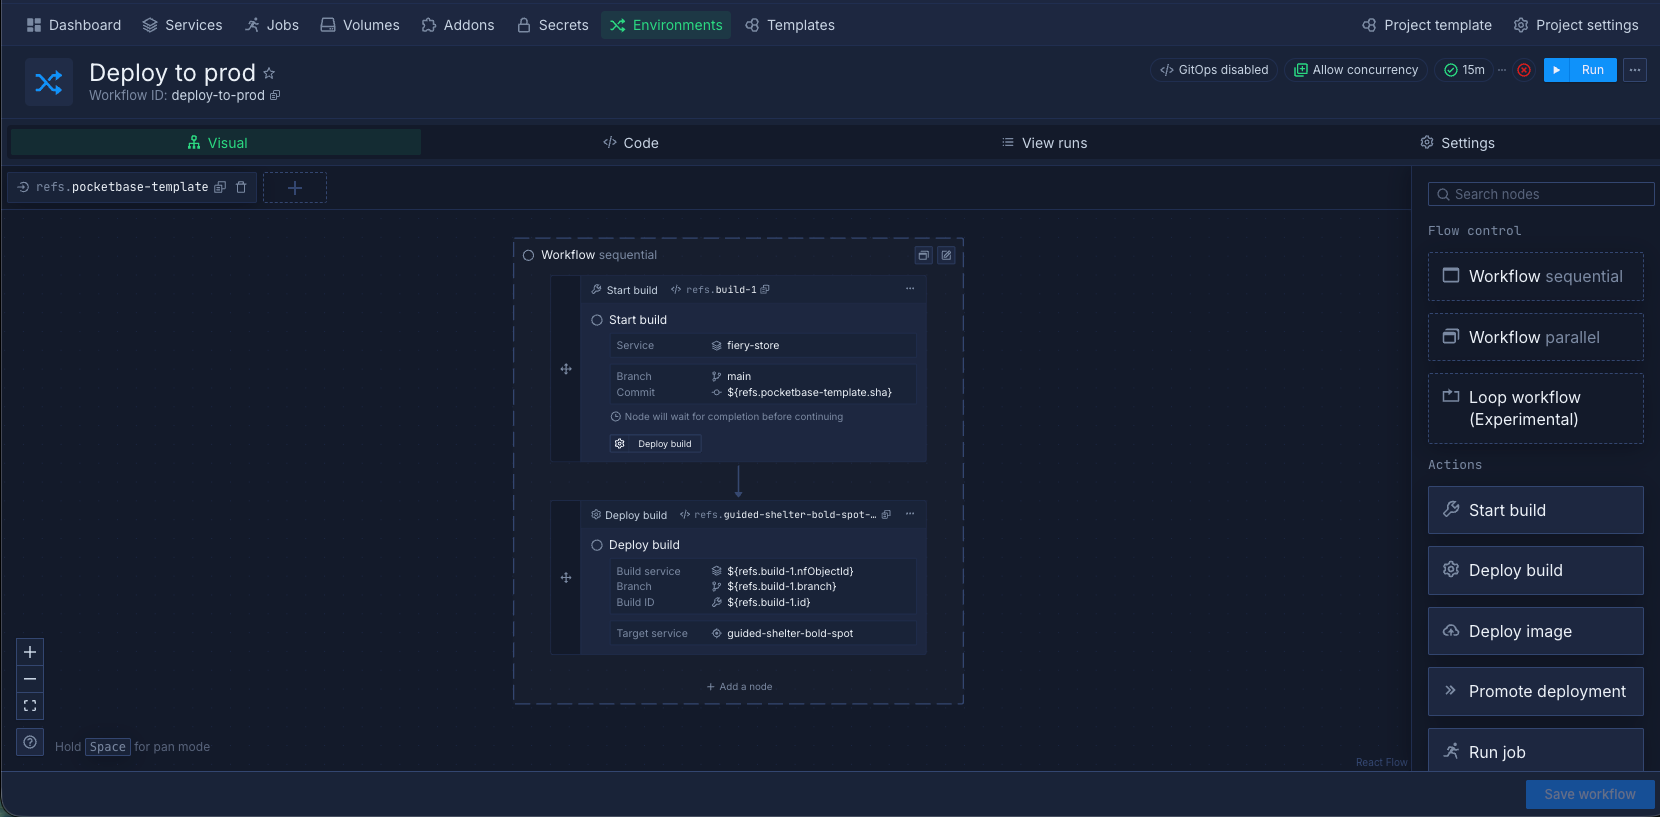Viewport: 1660px width, 817px height.
Task: Zoom in on the workflow canvas
Action: (30, 652)
